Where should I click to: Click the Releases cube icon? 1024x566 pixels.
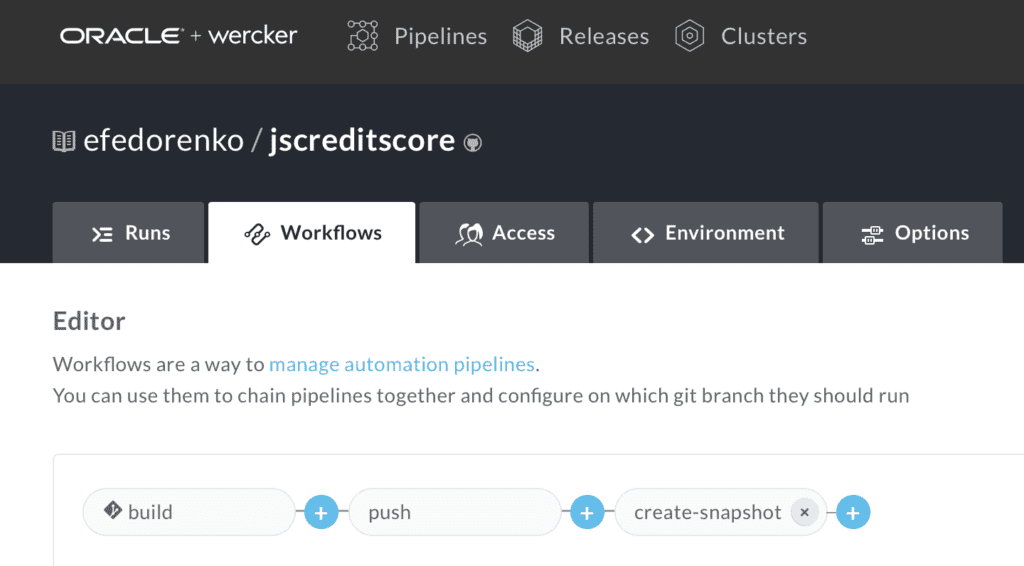[528, 35]
